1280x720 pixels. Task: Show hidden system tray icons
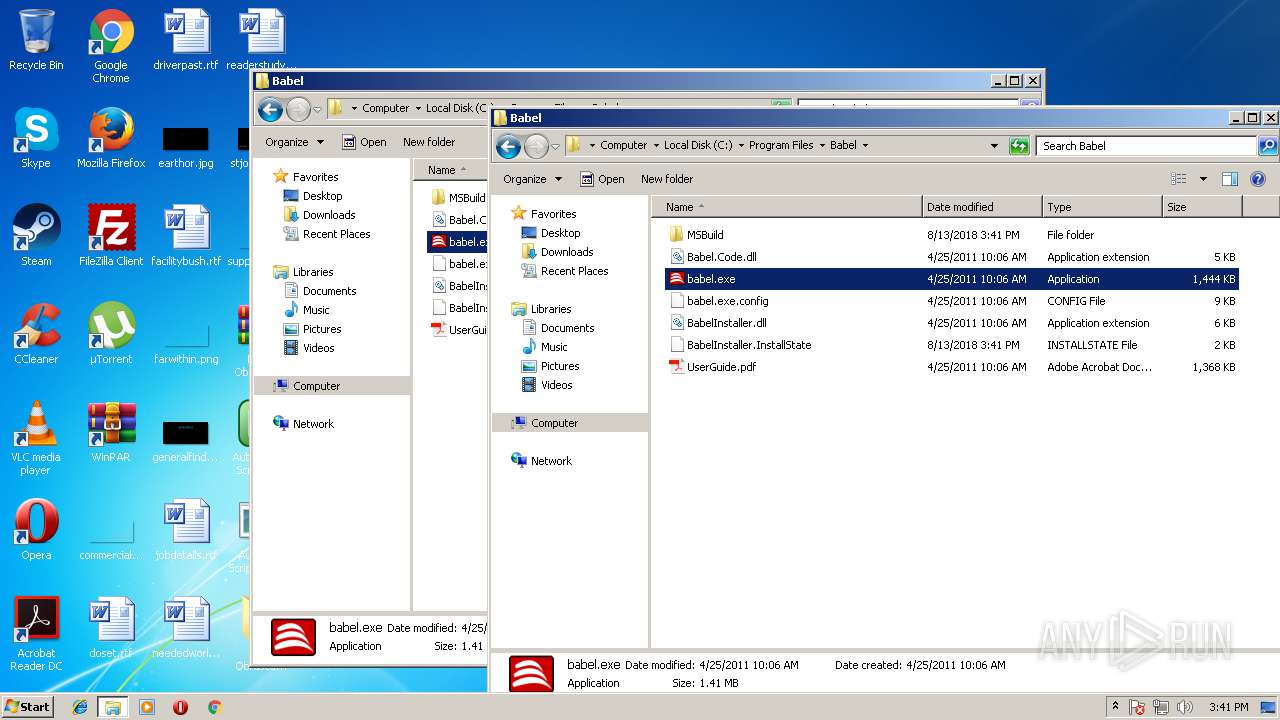tap(1116, 707)
